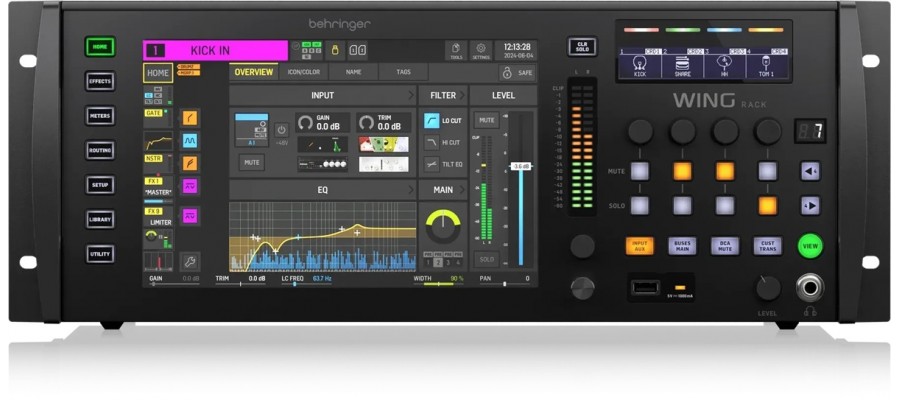Expand the INPUT section chevron
900x400 pixels.
(410, 95)
